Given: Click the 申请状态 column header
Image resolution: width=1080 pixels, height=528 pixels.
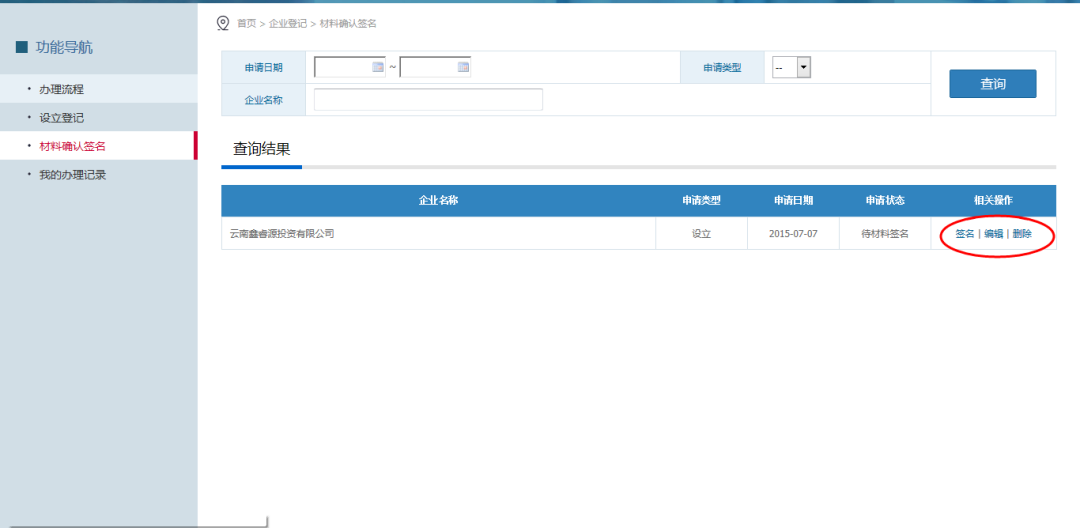Looking at the screenshot, I should coord(885,200).
